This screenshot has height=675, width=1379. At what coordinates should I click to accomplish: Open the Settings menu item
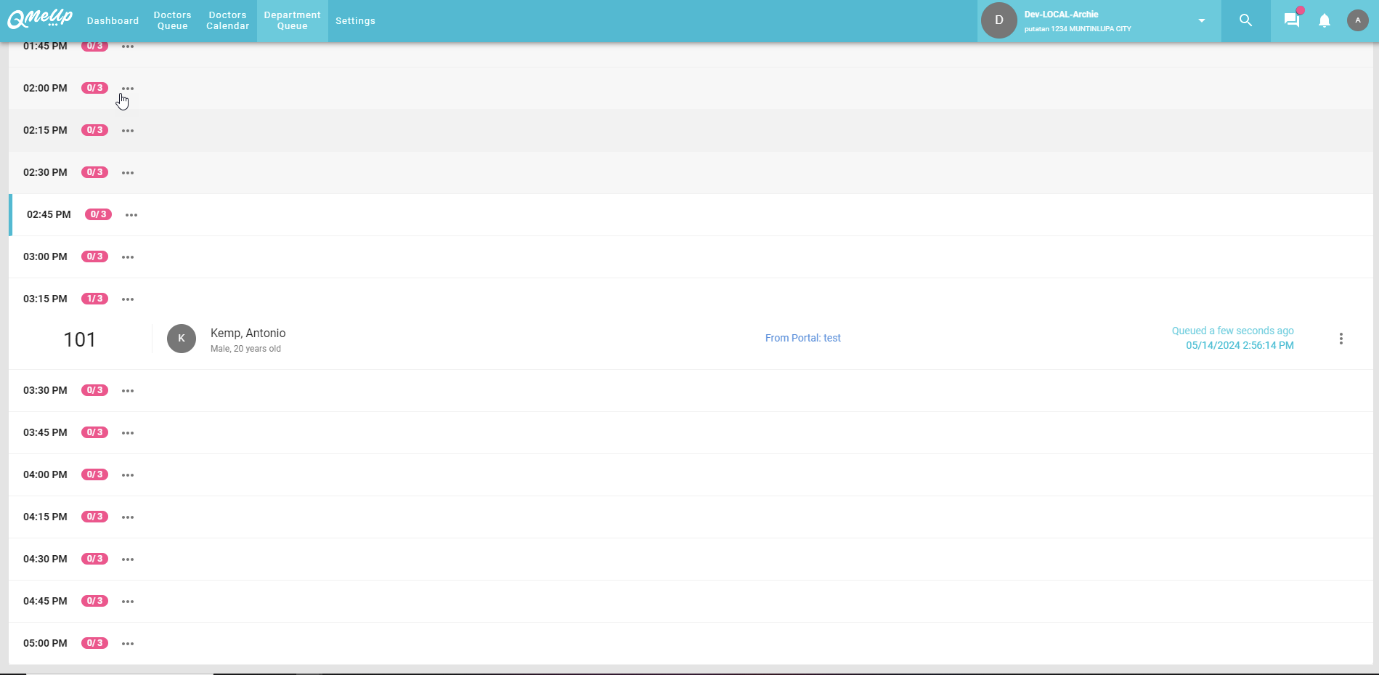355,21
